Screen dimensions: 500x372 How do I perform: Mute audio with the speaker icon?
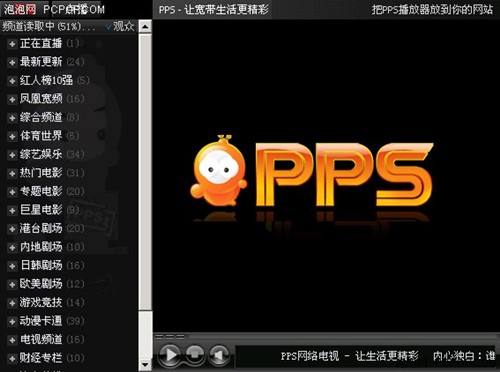(219, 355)
